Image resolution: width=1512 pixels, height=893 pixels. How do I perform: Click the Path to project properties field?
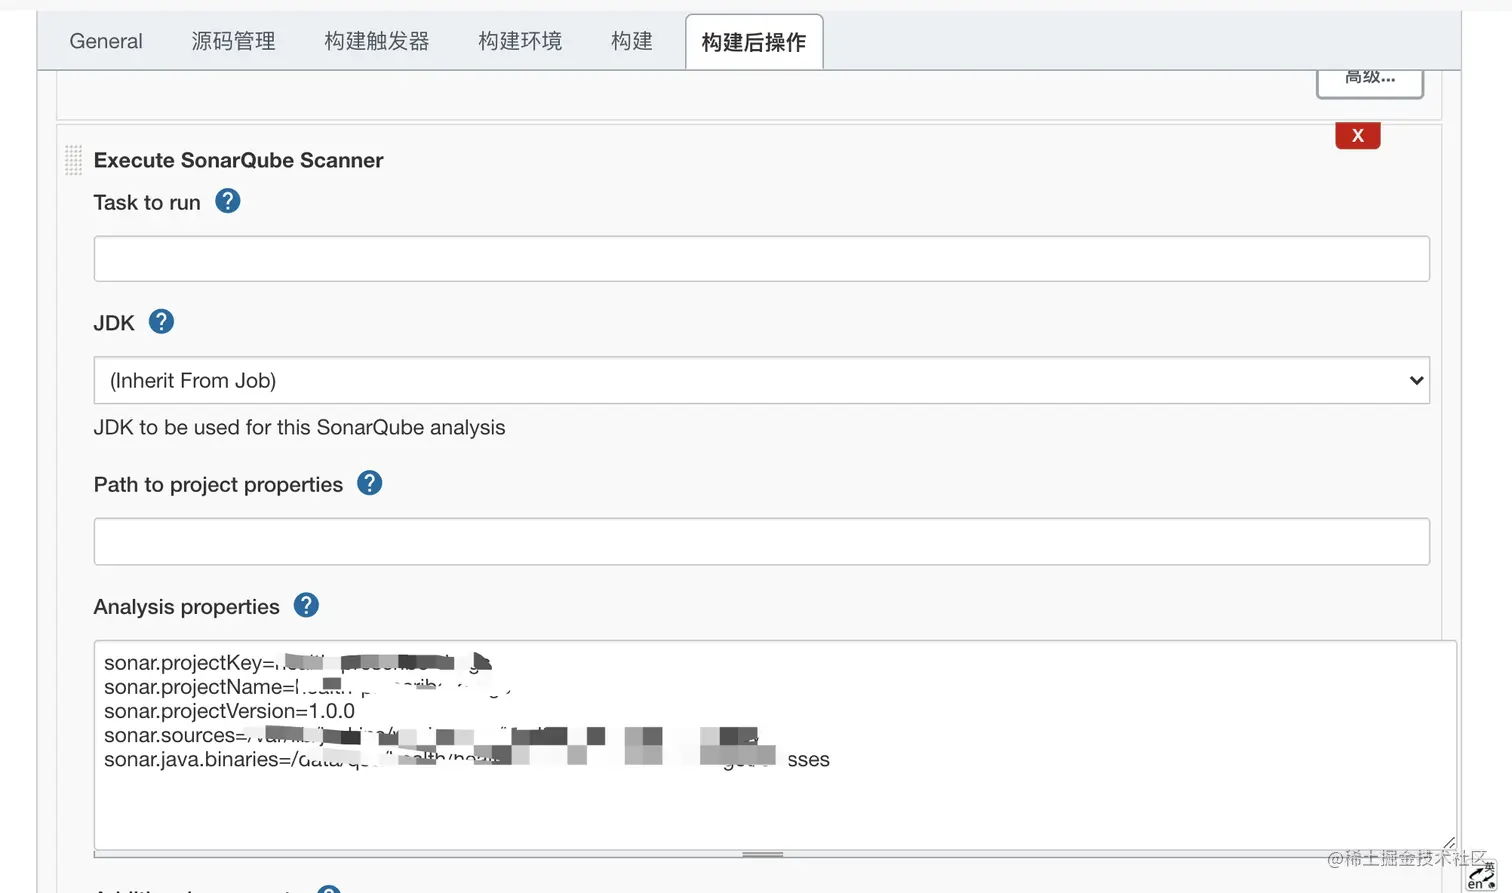point(760,541)
